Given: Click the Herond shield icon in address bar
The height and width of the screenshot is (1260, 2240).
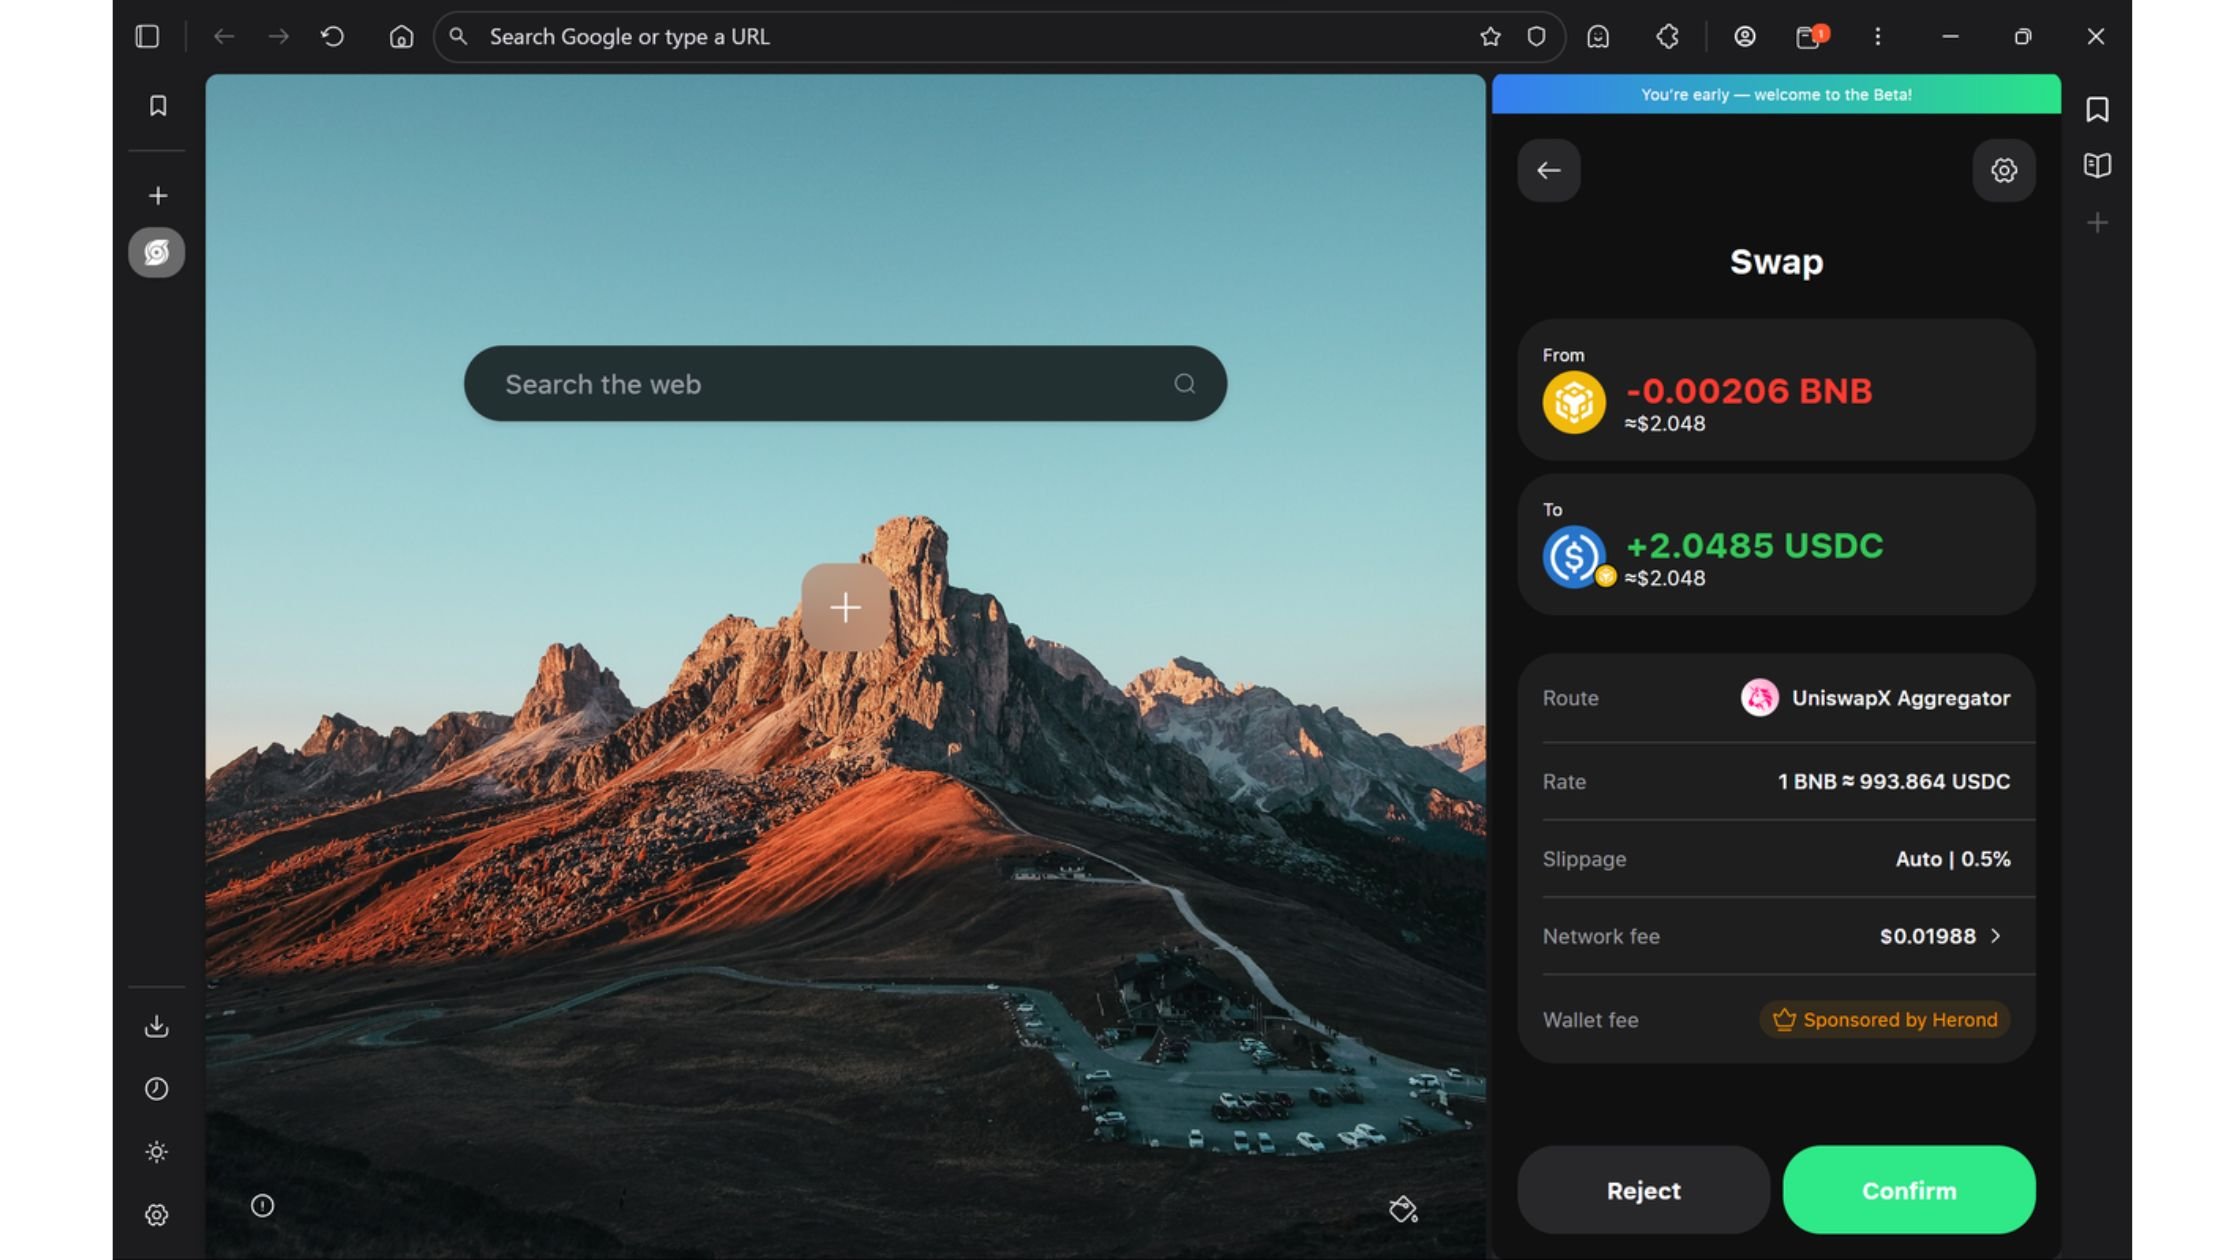Looking at the screenshot, I should click(x=1536, y=37).
